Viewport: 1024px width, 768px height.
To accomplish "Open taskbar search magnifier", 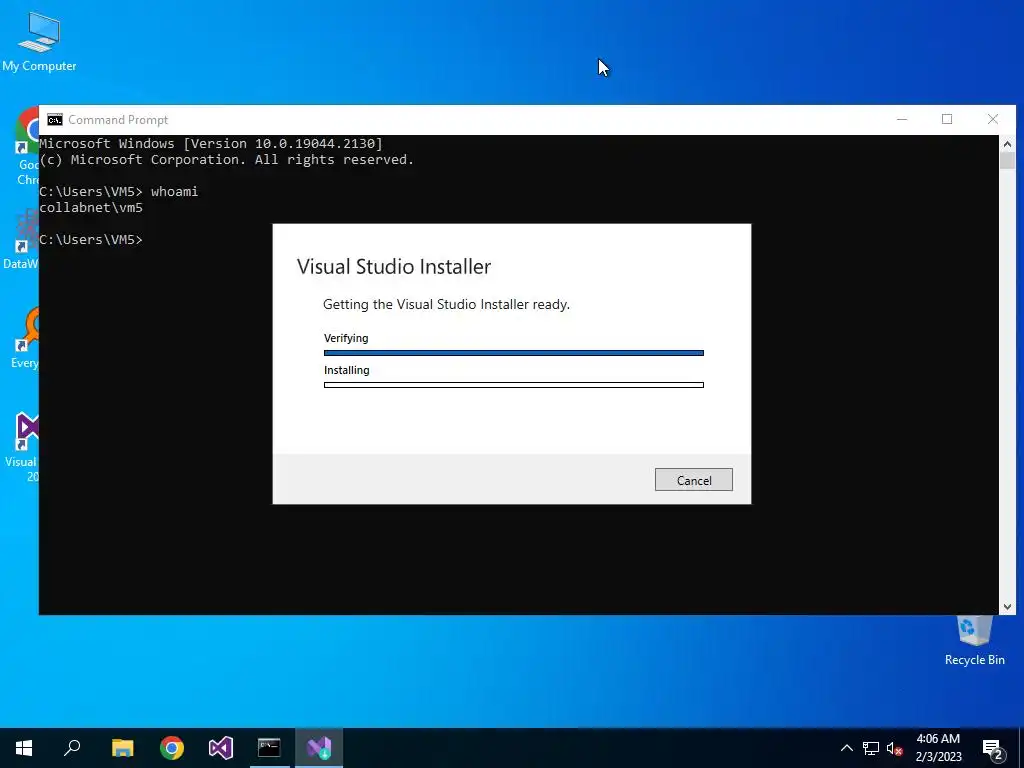I will (x=72, y=748).
